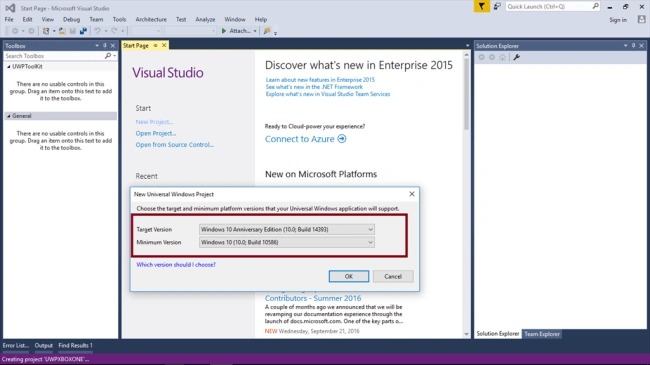The image size is (650, 365).
Task: Open the Debug menu
Action: tap(71, 19)
